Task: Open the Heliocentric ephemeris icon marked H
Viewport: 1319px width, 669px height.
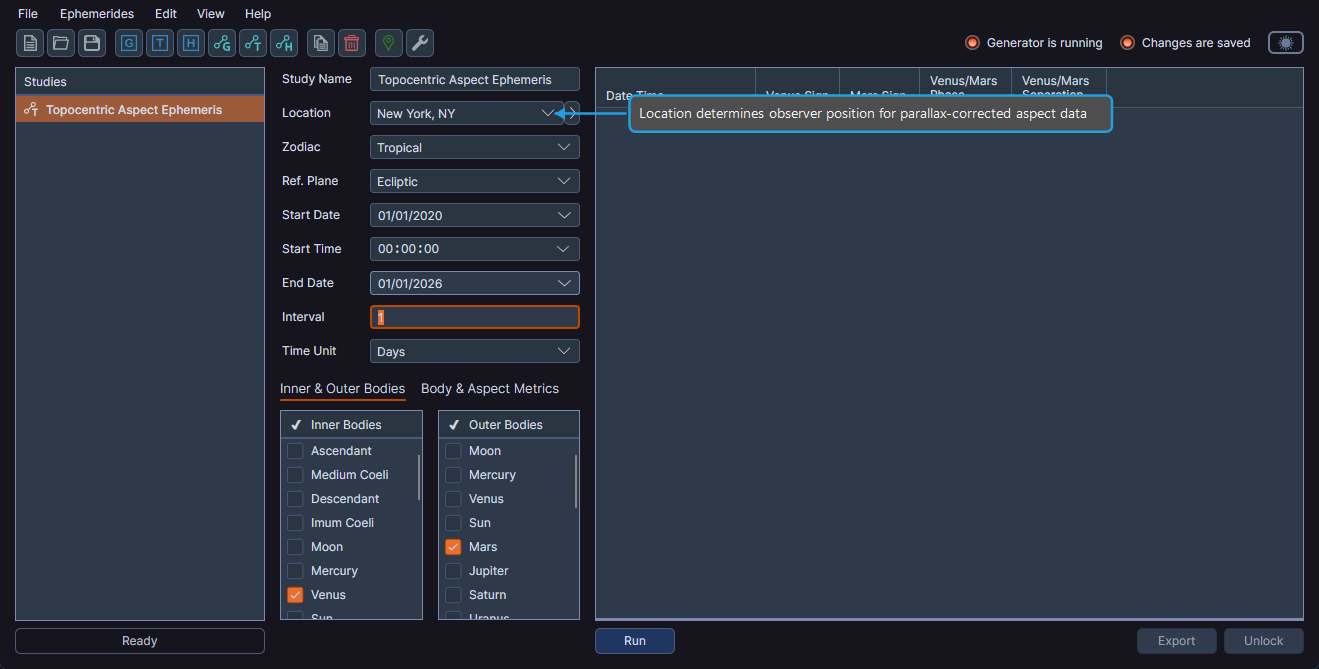Action: (190, 43)
